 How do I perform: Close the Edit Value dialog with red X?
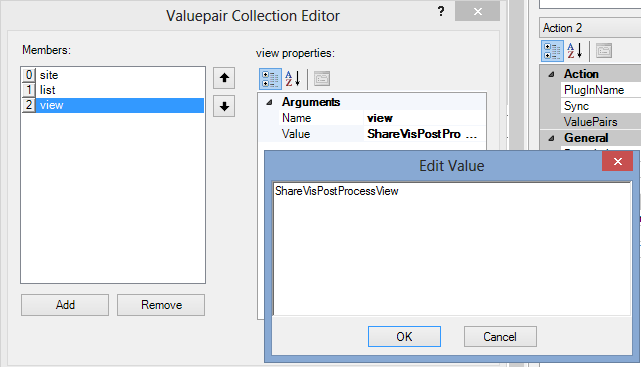coord(618,161)
